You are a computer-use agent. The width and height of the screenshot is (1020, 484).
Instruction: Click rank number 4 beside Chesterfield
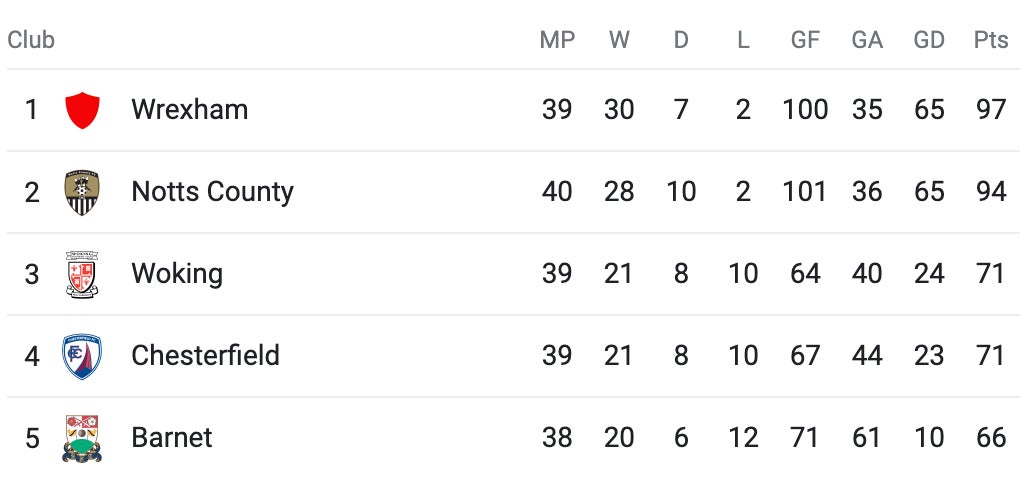(x=32, y=356)
